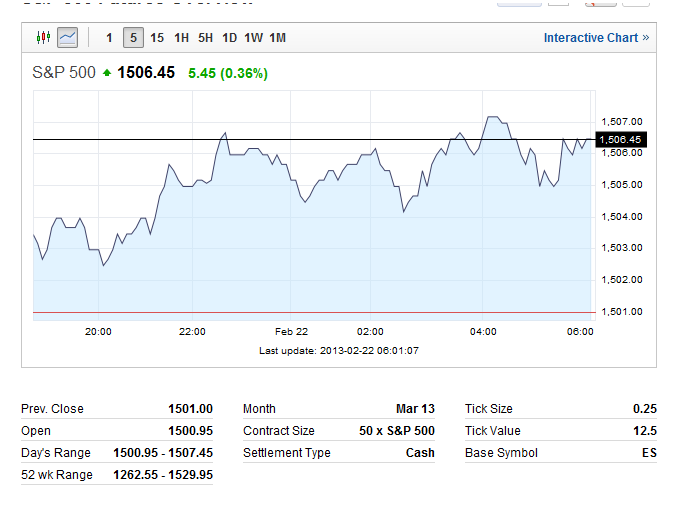Screen dimensions: 677x521
Task: Pick the 1M timeframe option
Action: point(277,38)
